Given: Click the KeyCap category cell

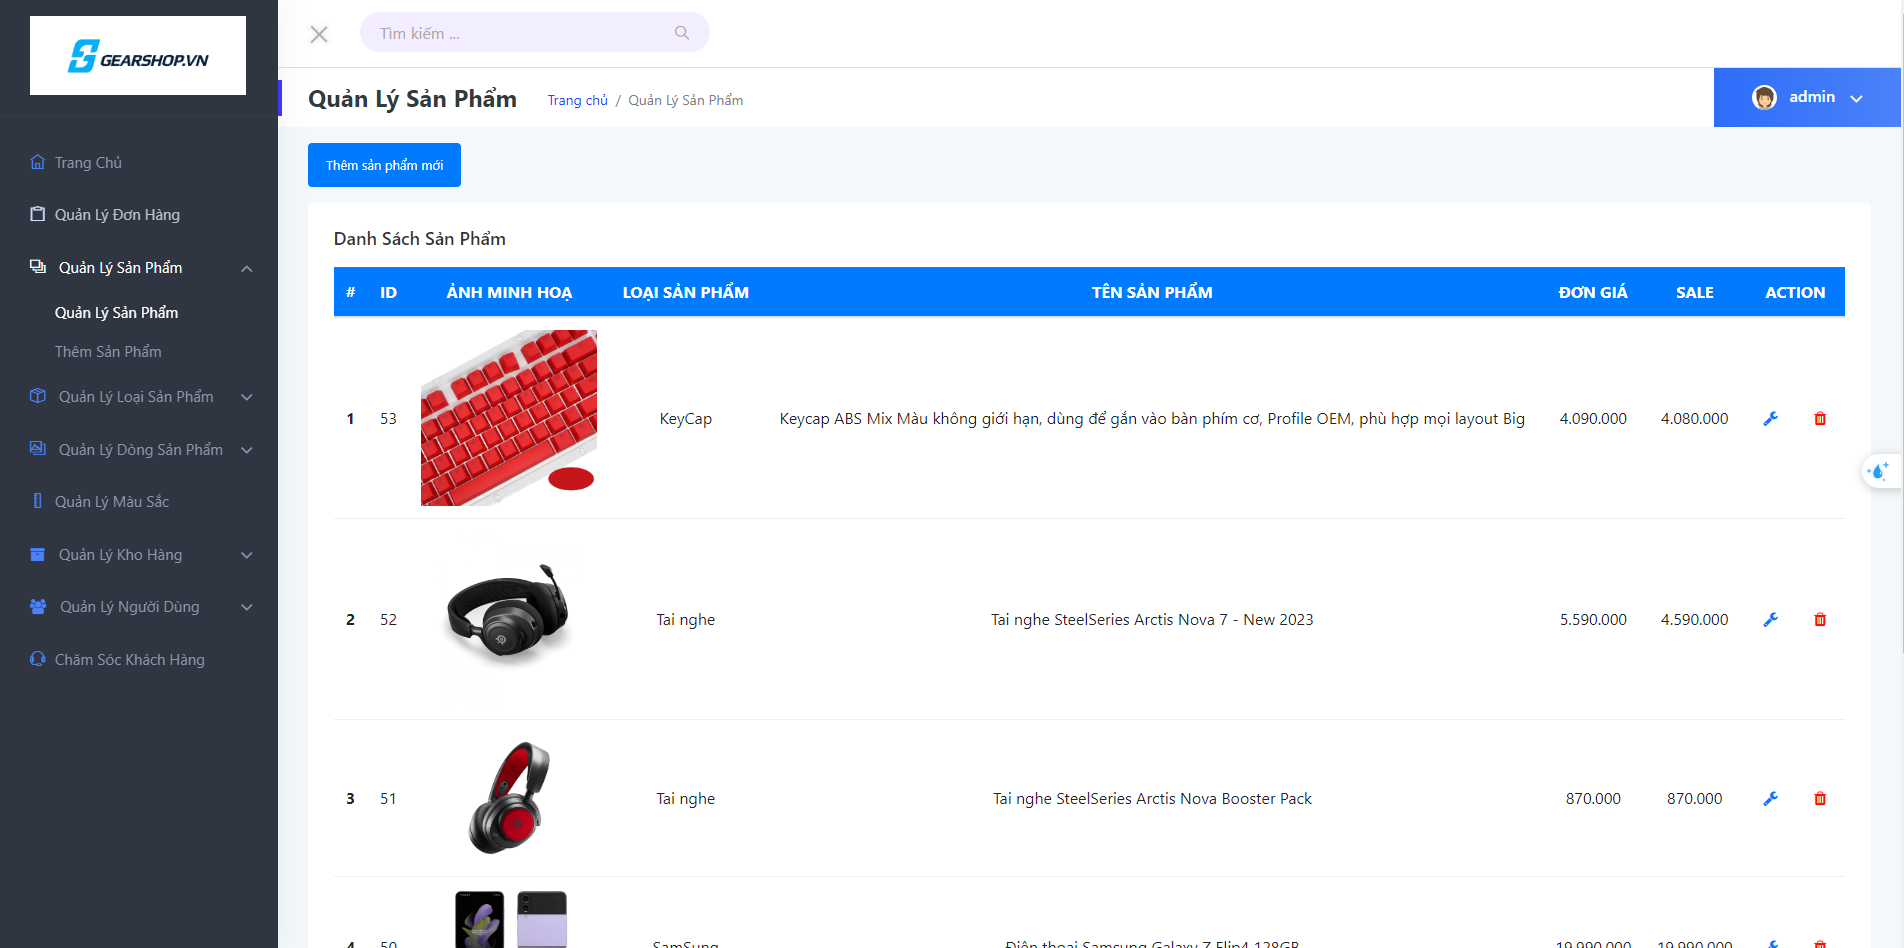Looking at the screenshot, I should (x=686, y=419).
